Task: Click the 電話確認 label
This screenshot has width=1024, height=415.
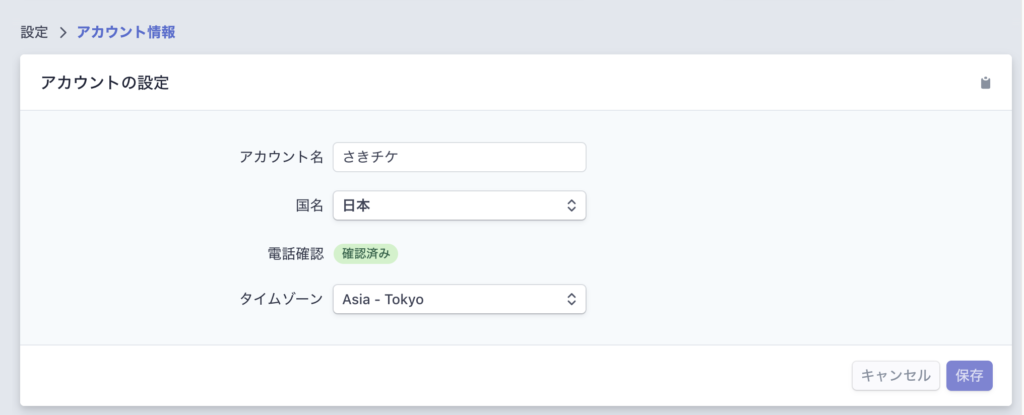Action: (296, 254)
